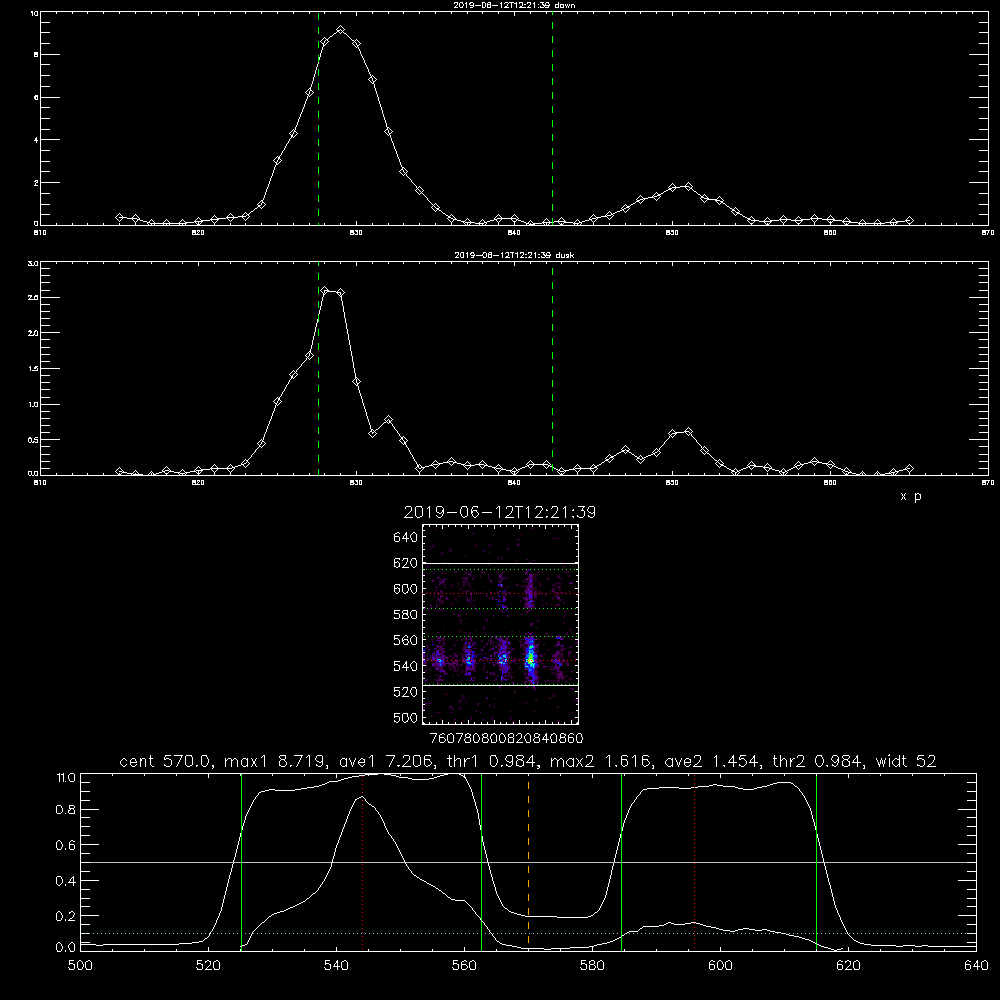Click the horizontal 0.5 threshold line in bottom plot
Viewport: 1000px width, 1000px height.
(x=528, y=862)
